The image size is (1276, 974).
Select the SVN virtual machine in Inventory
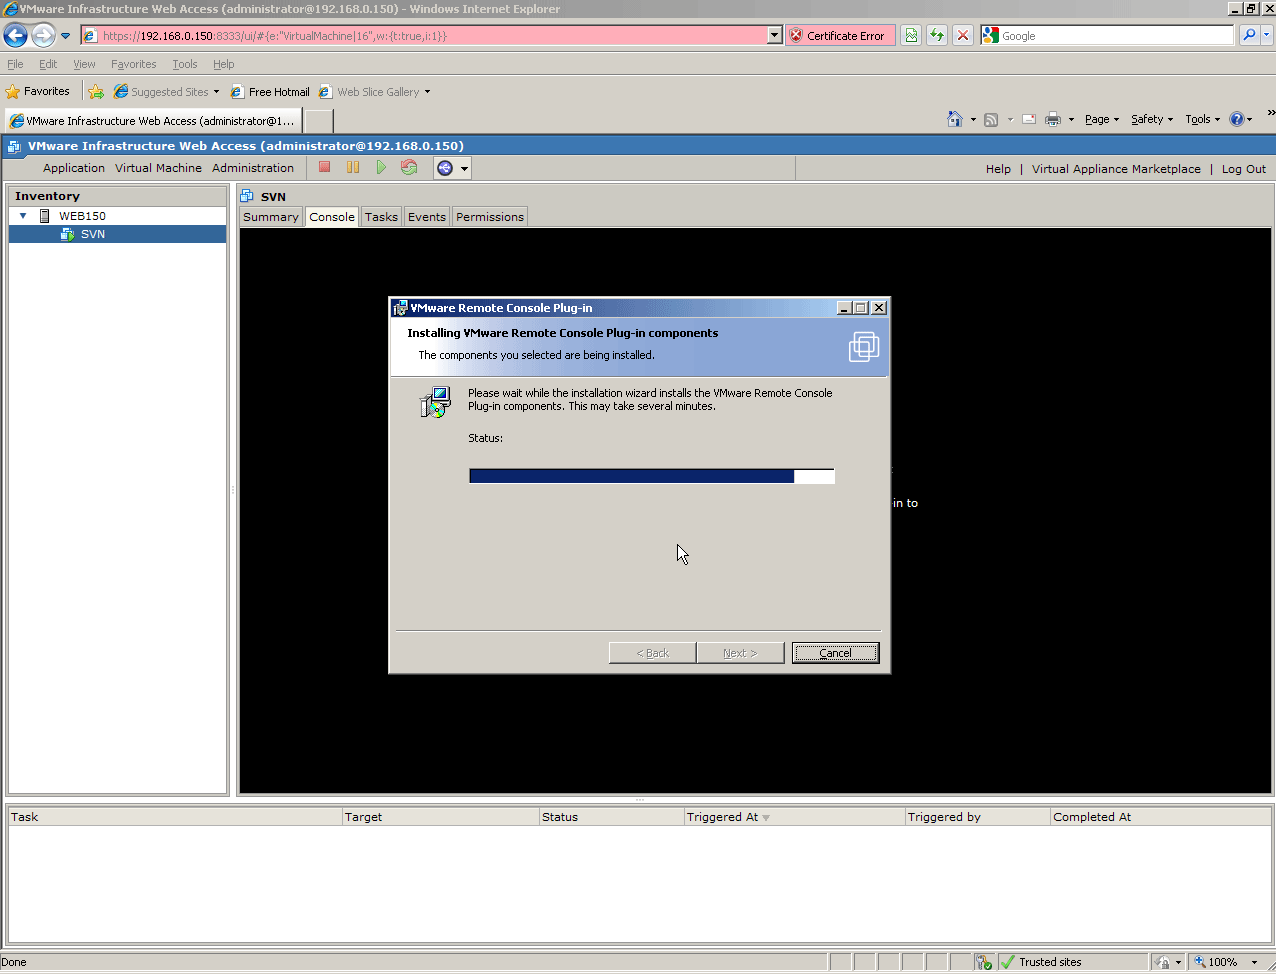(x=92, y=234)
